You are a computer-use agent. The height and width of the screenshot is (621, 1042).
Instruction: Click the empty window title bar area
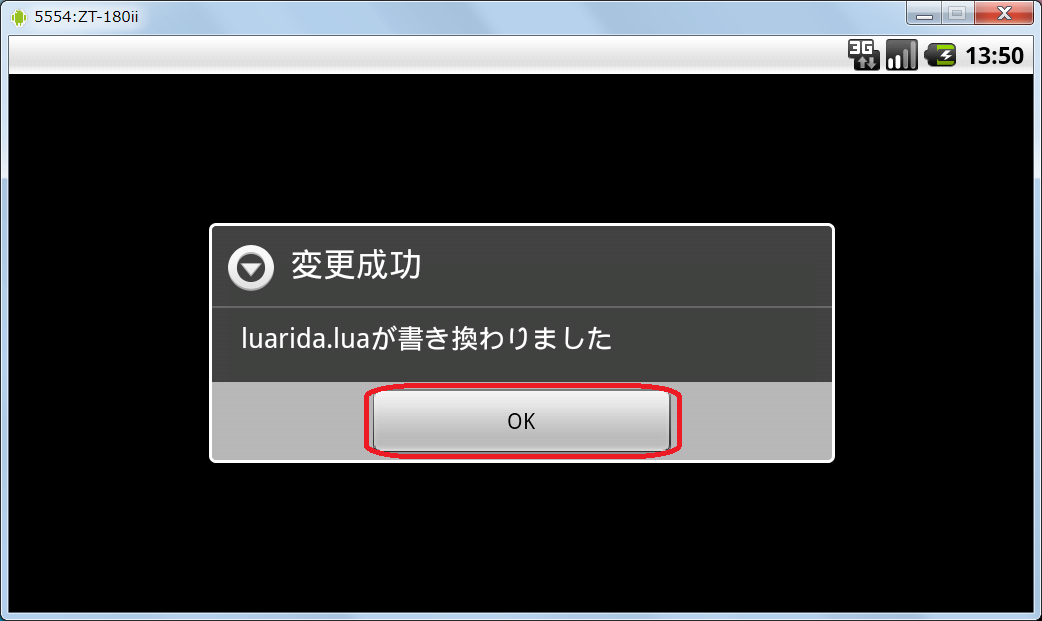tap(518, 17)
